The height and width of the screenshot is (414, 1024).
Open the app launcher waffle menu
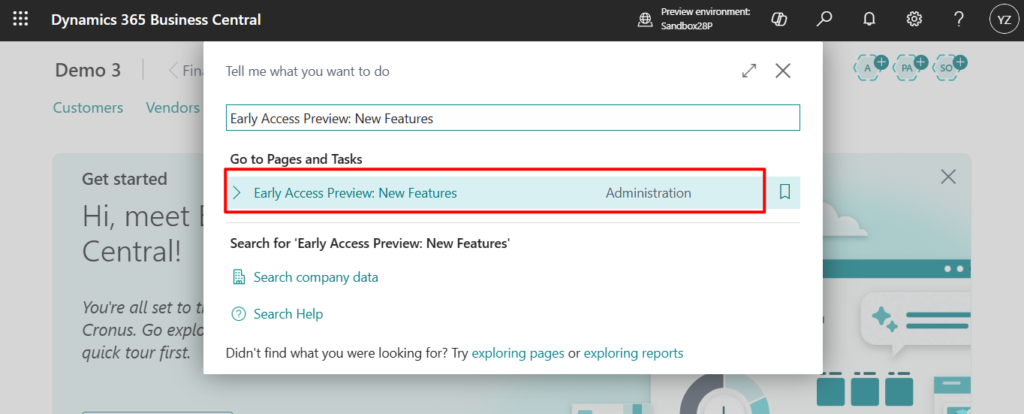click(x=20, y=20)
